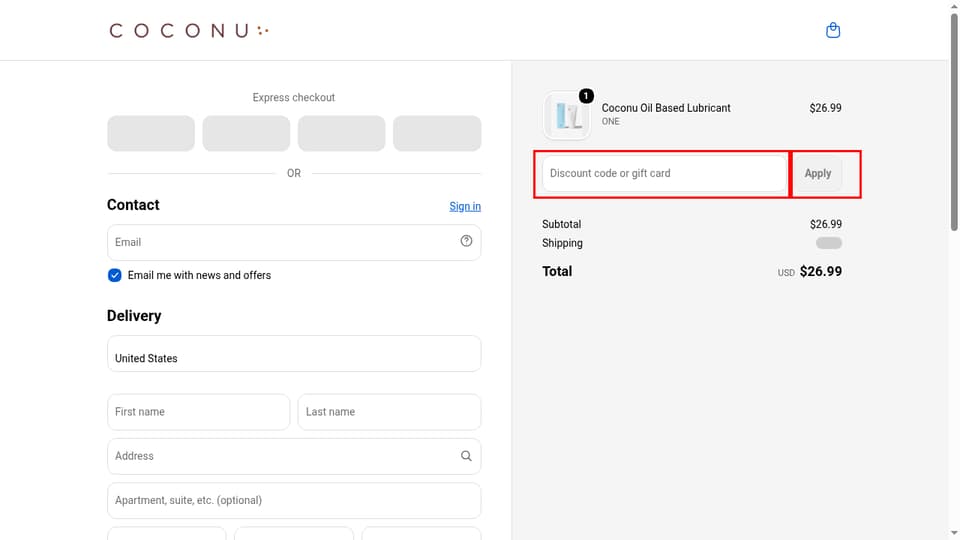The height and width of the screenshot is (540, 960).
Task: Click the Total USD $26.99 amount
Action: tap(820, 271)
